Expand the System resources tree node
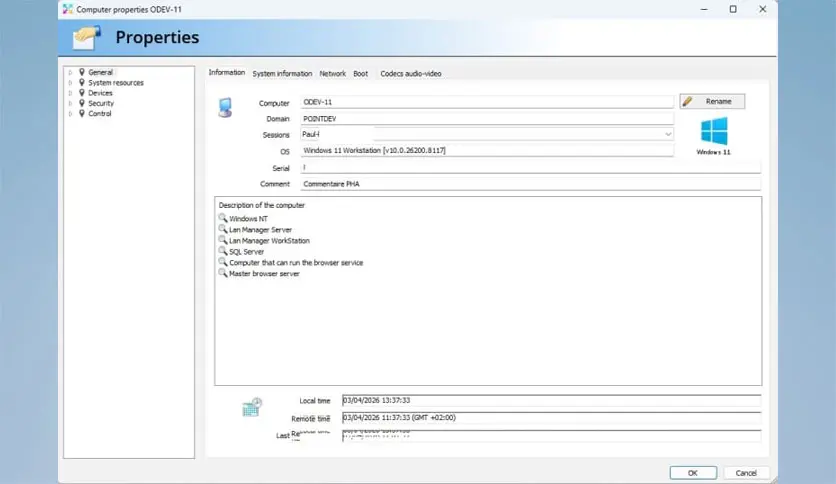 click(x=70, y=83)
